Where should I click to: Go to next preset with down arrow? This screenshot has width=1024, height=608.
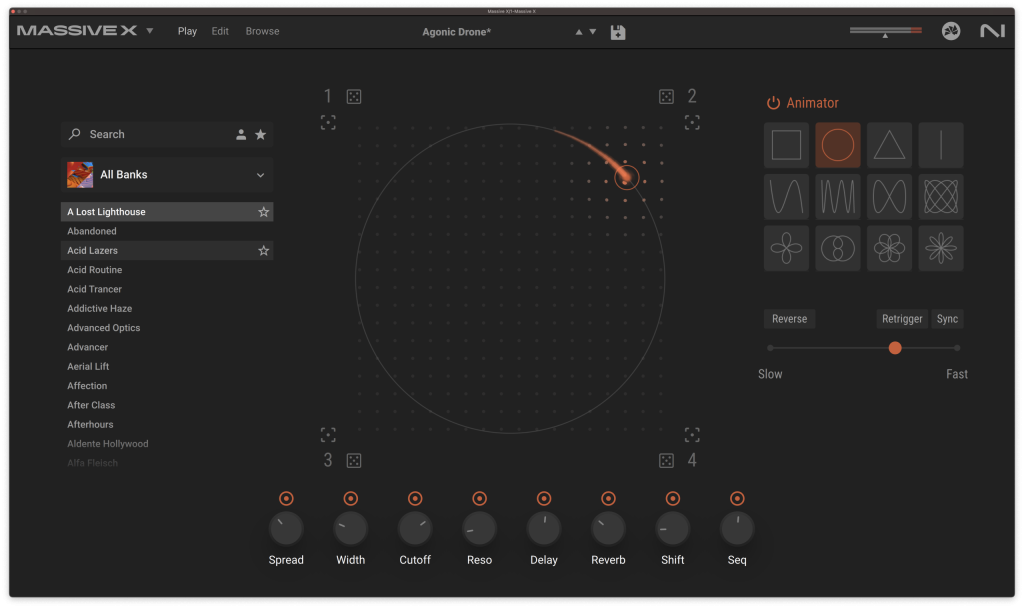[x=593, y=31]
